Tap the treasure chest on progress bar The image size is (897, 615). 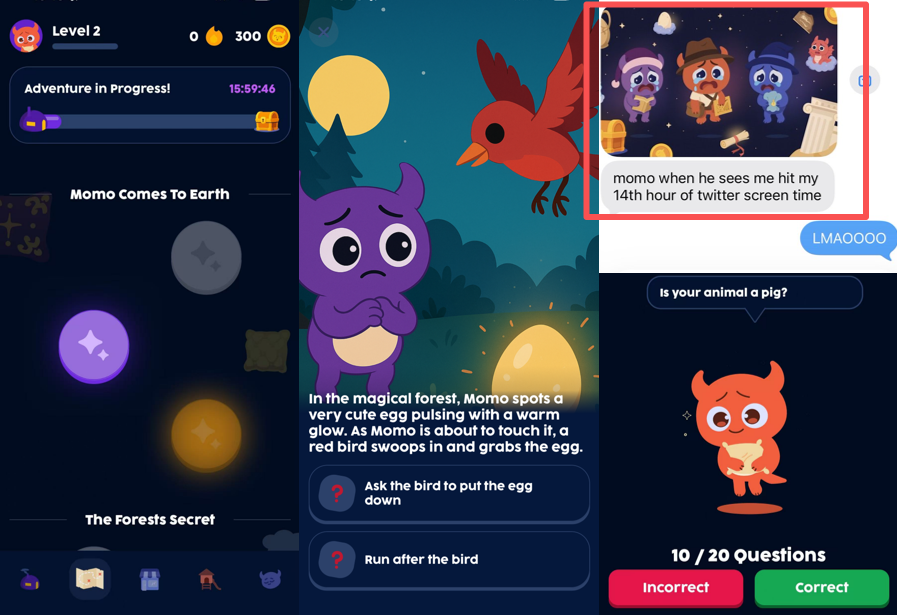pyautogui.click(x=267, y=121)
